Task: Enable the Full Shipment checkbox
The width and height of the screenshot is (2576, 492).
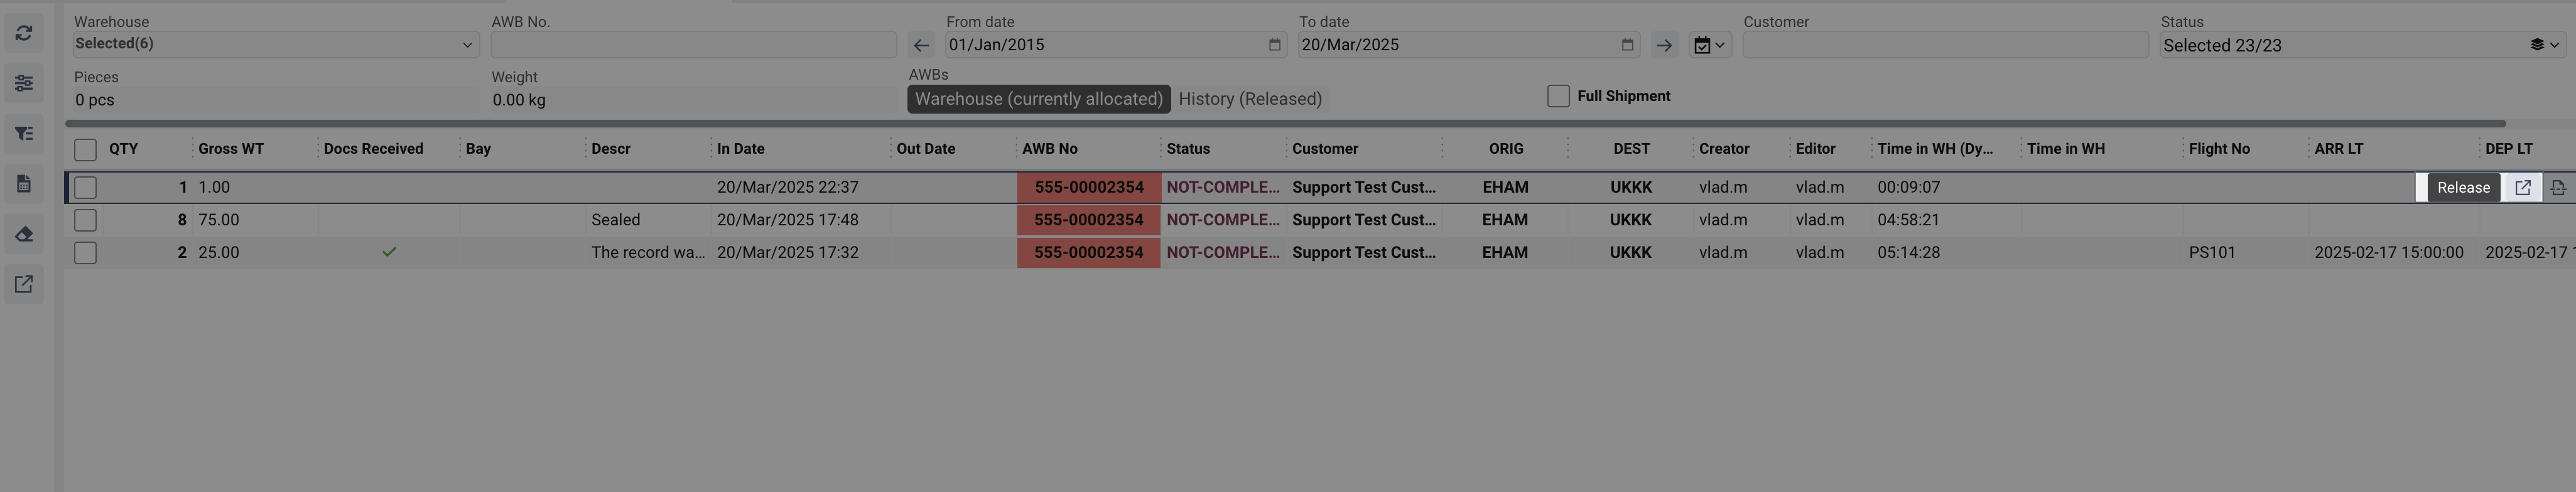Action: coord(1558,96)
